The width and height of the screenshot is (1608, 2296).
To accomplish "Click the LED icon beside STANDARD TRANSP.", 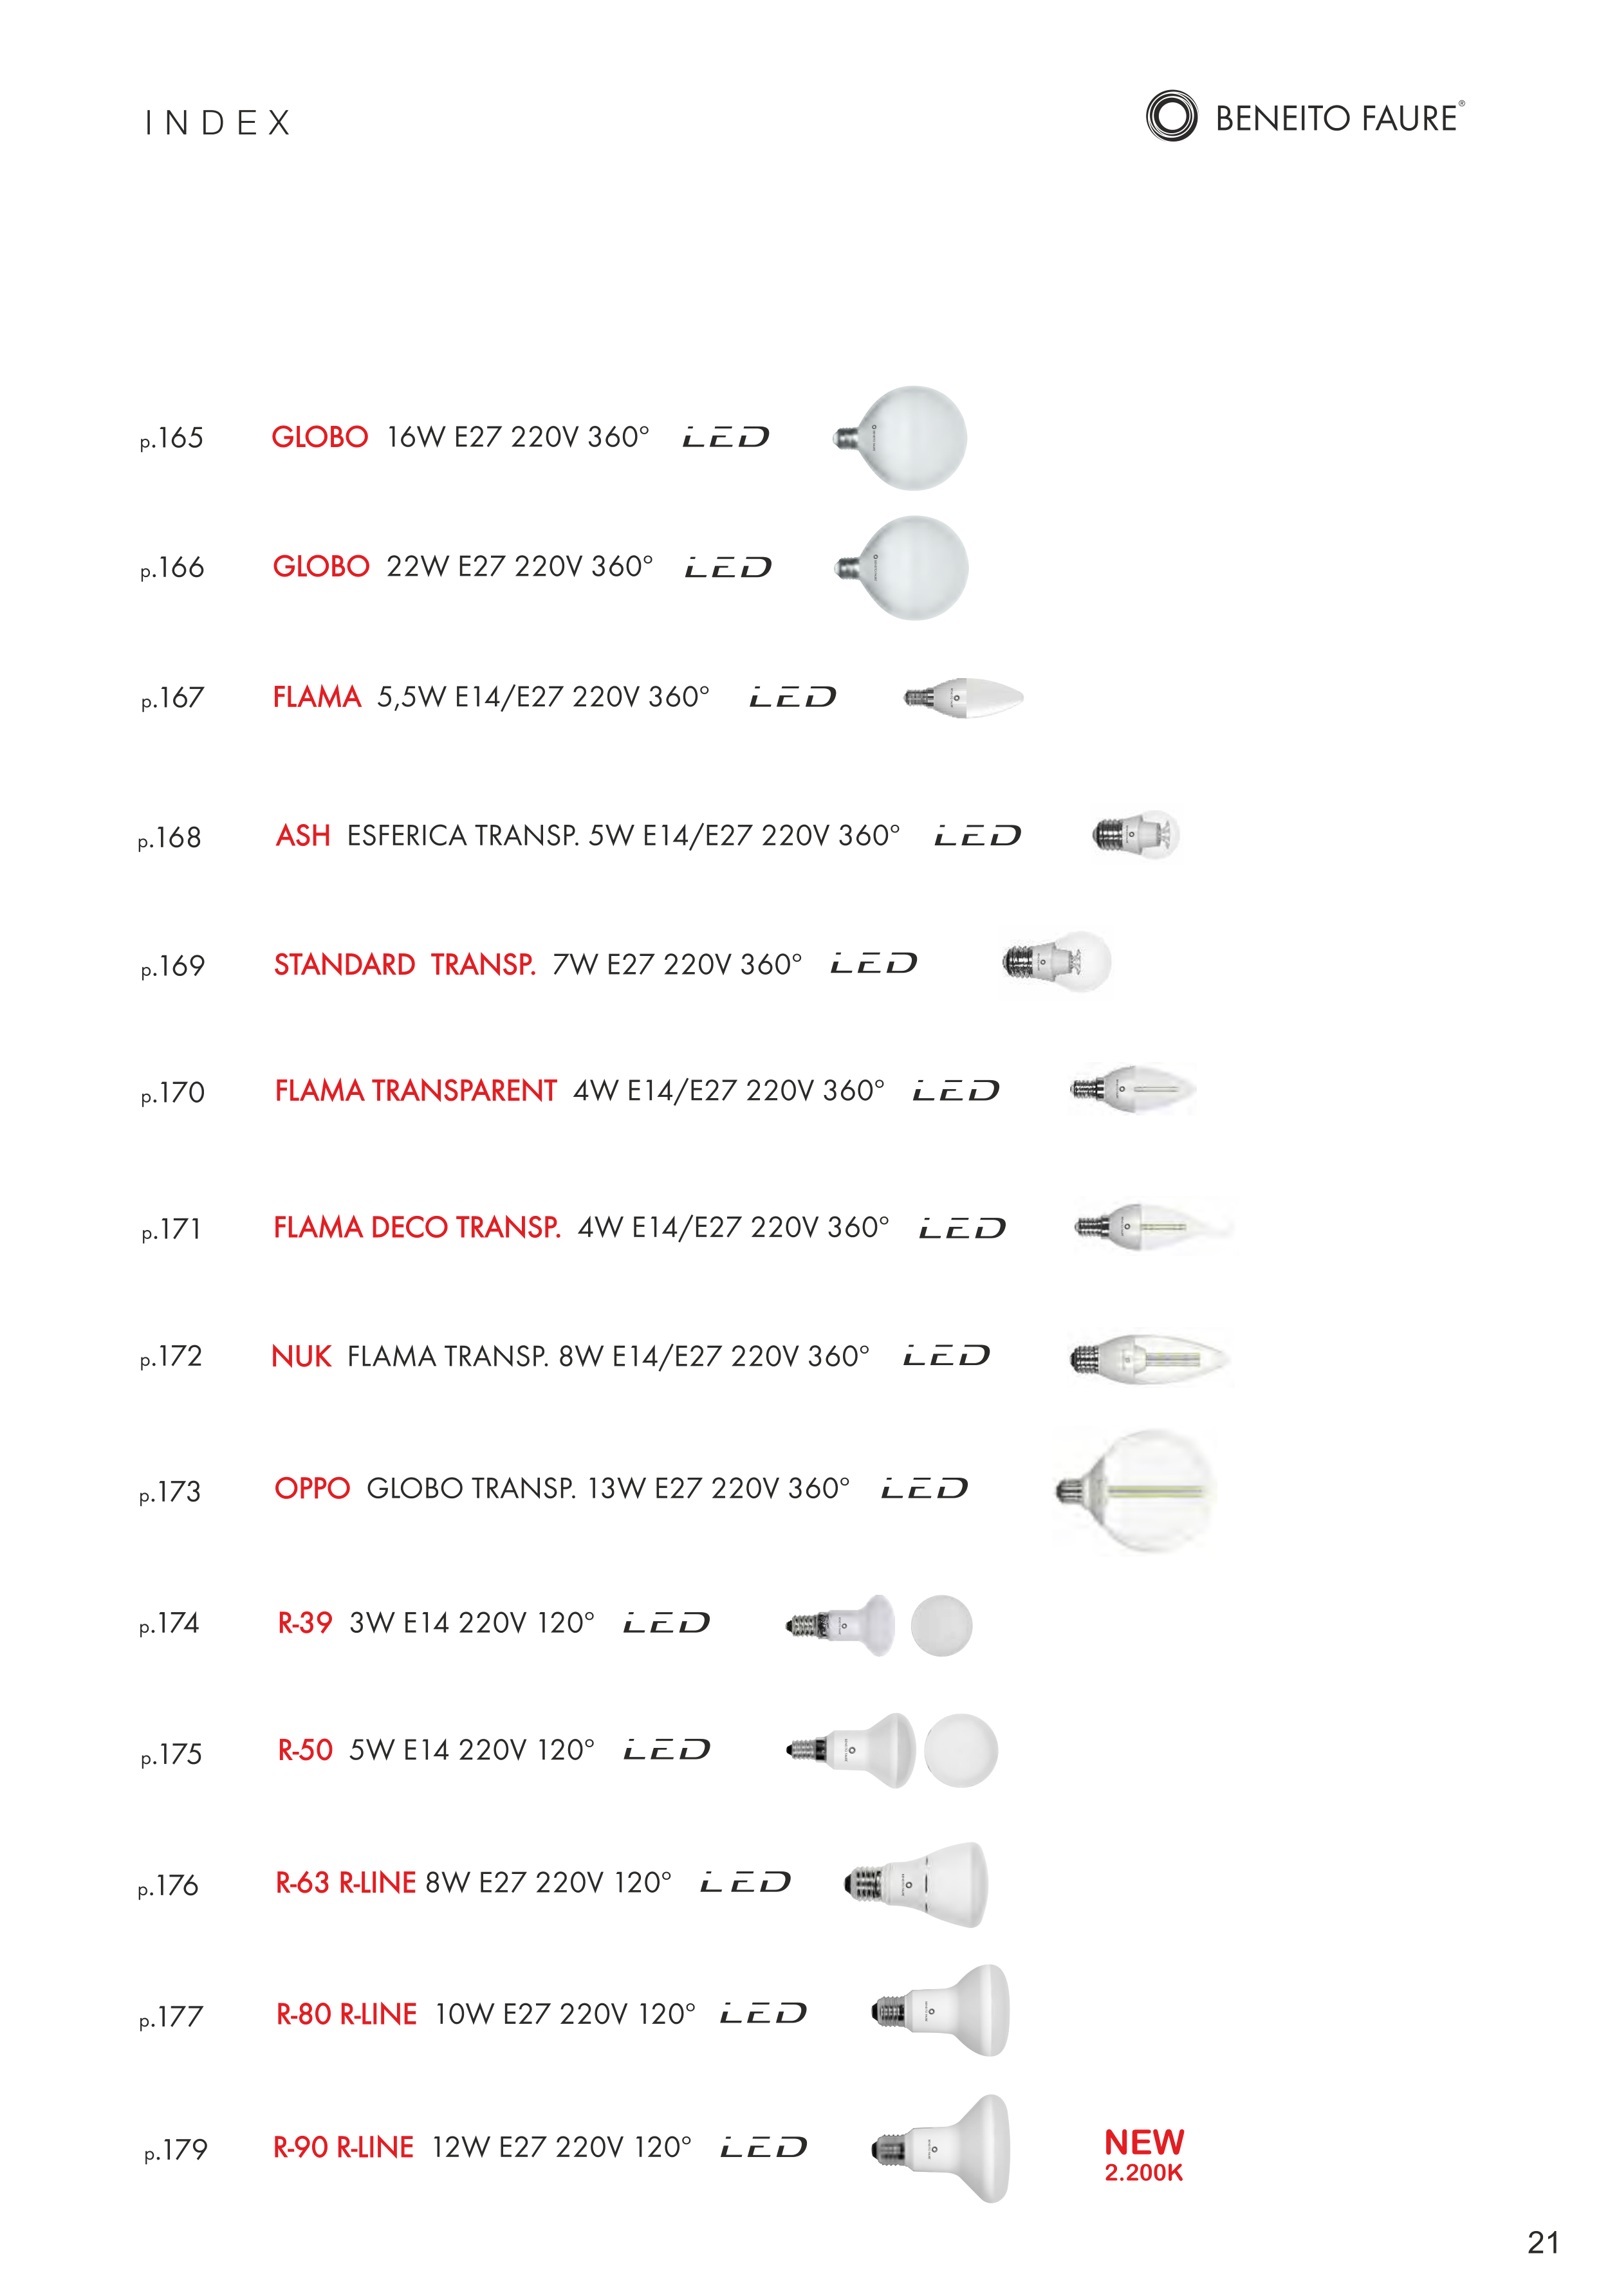I will point(873,964).
